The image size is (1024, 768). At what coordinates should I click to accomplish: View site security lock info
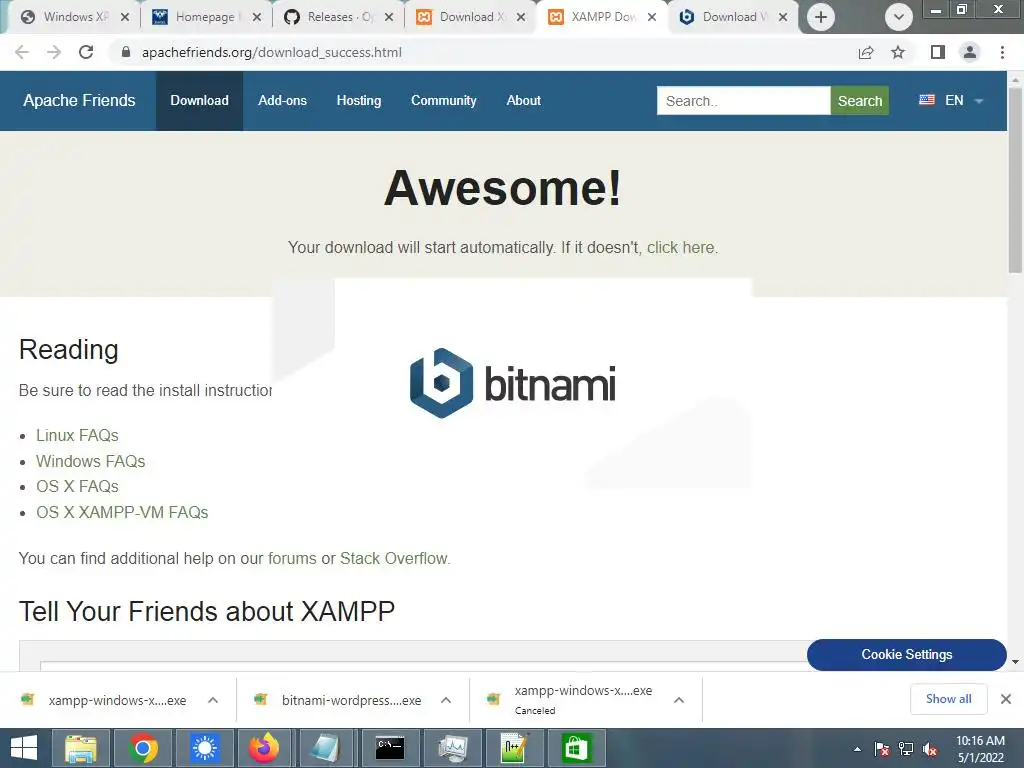click(126, 52)
